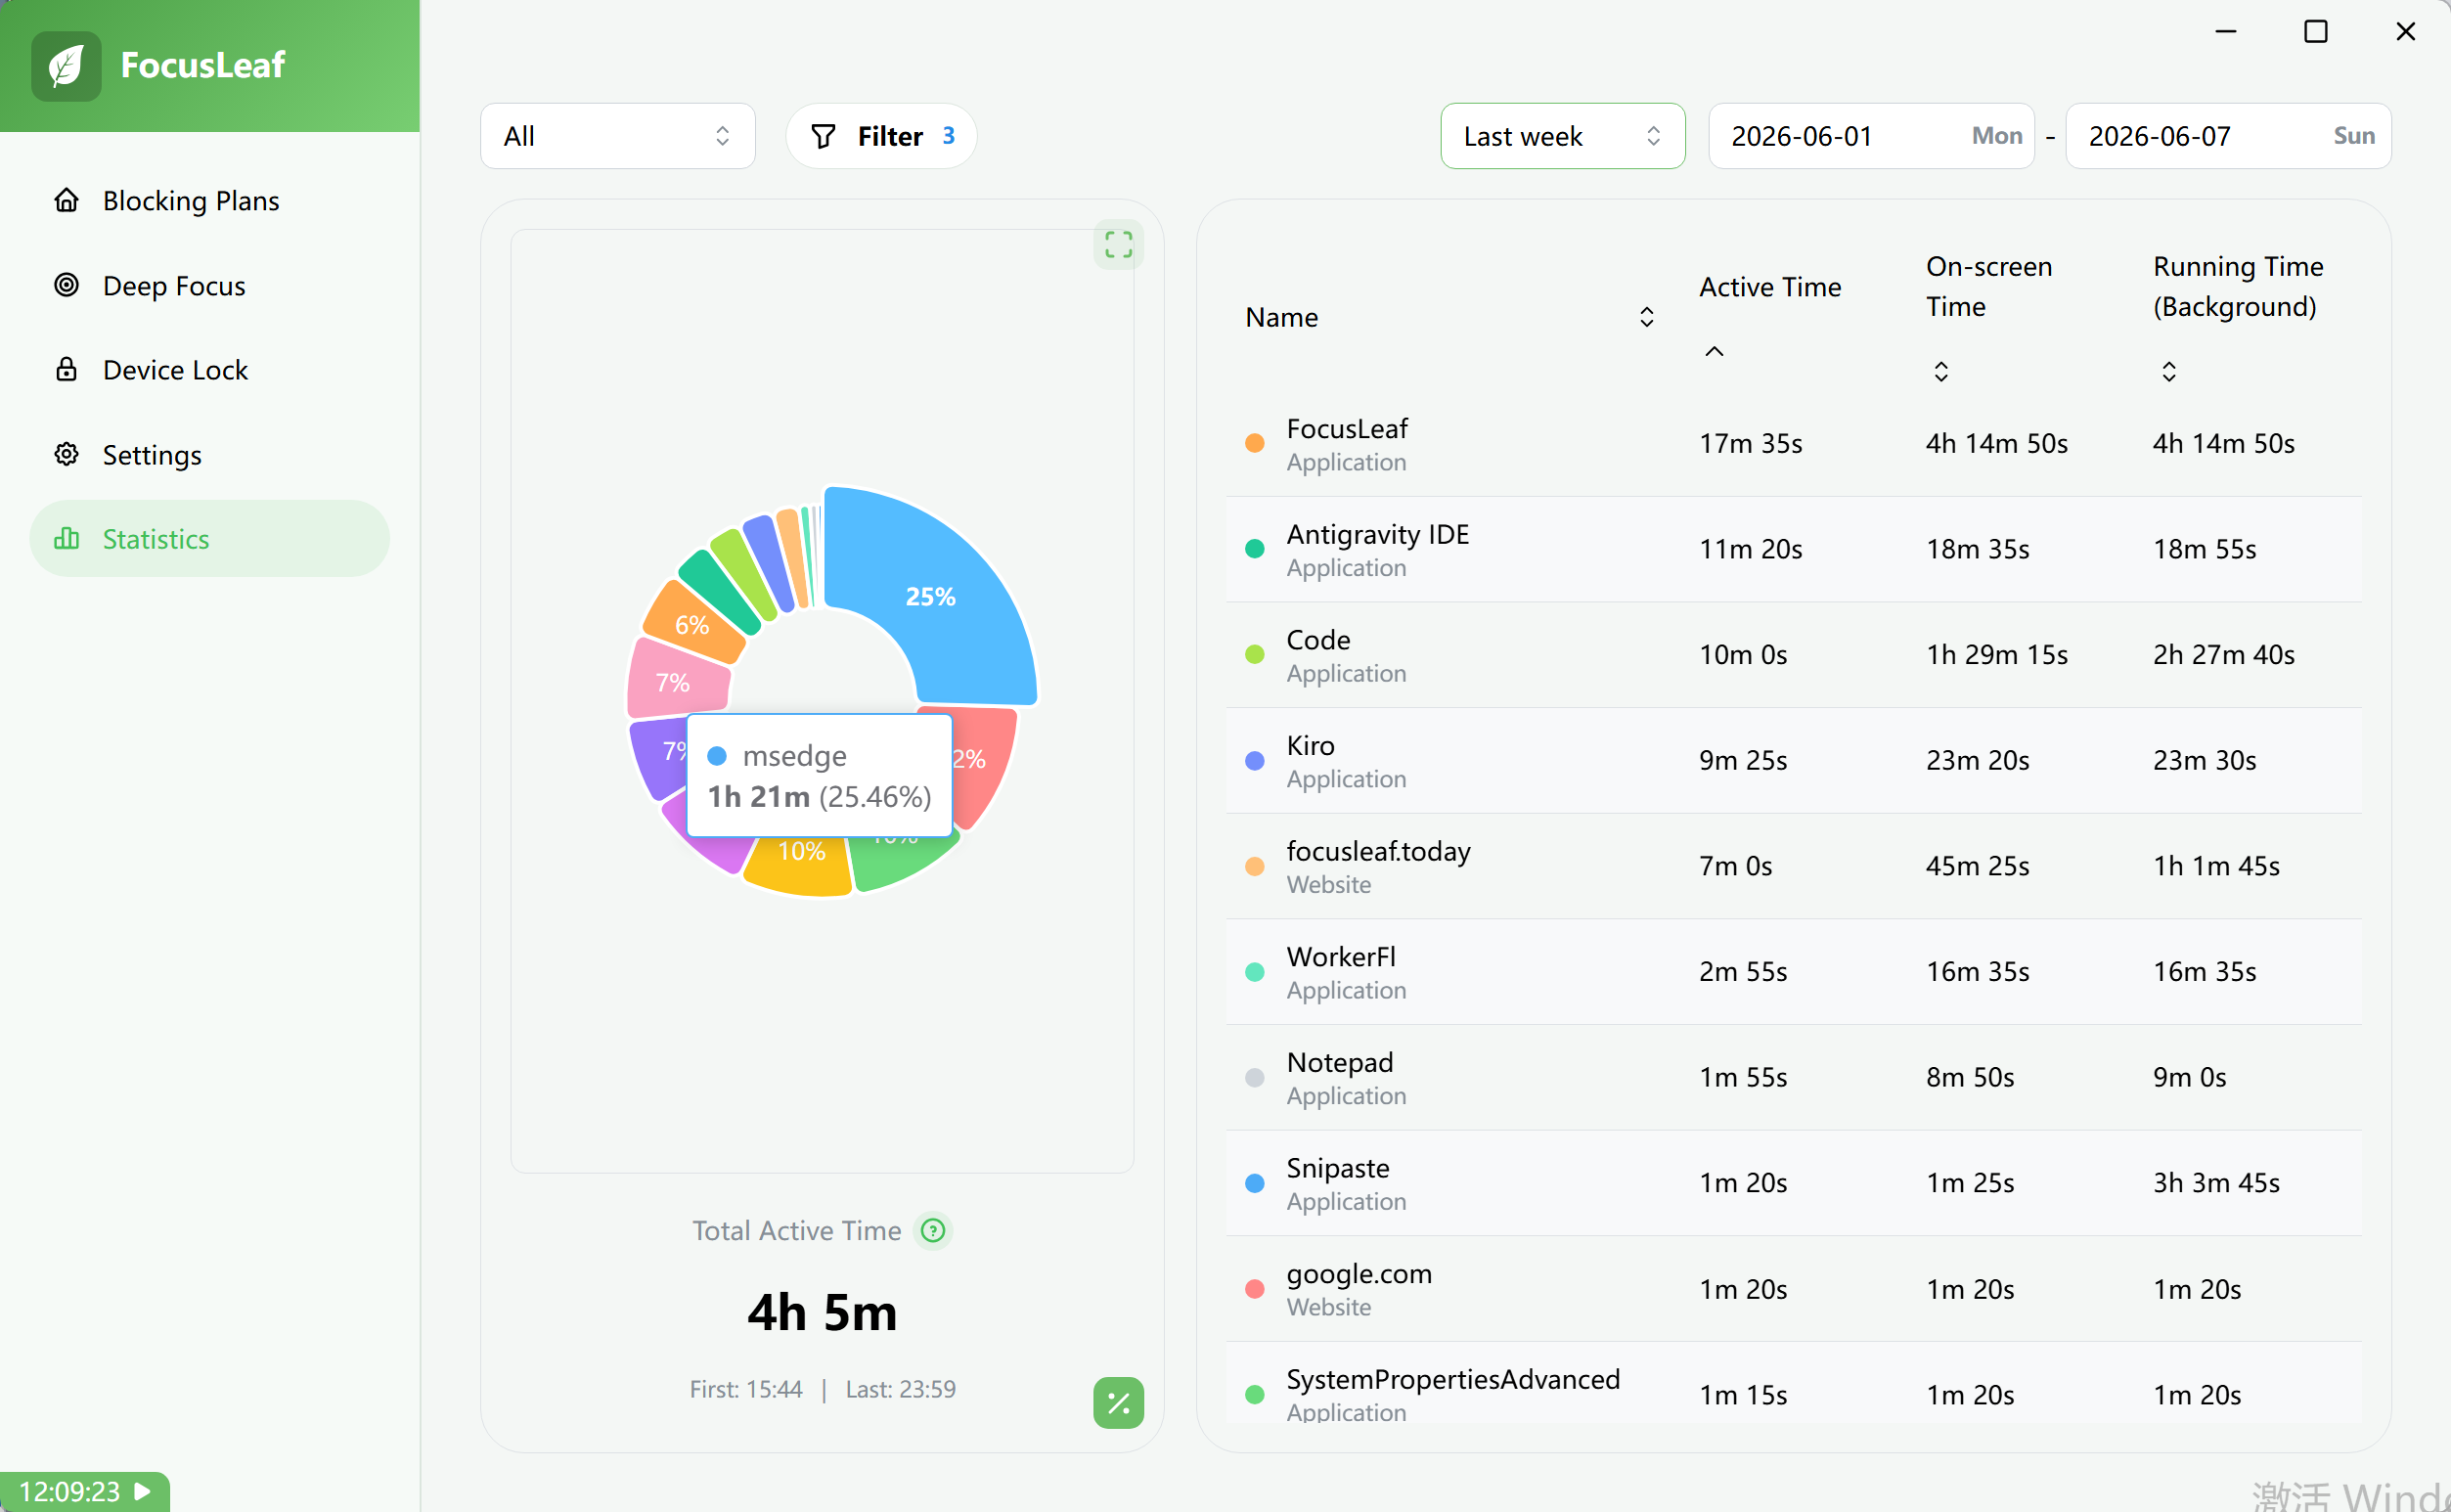Click the orange dot beside FocusLeaf
Image resolution: width=2451 pixels, height=1512 pixels.
tap(1254, 443)
